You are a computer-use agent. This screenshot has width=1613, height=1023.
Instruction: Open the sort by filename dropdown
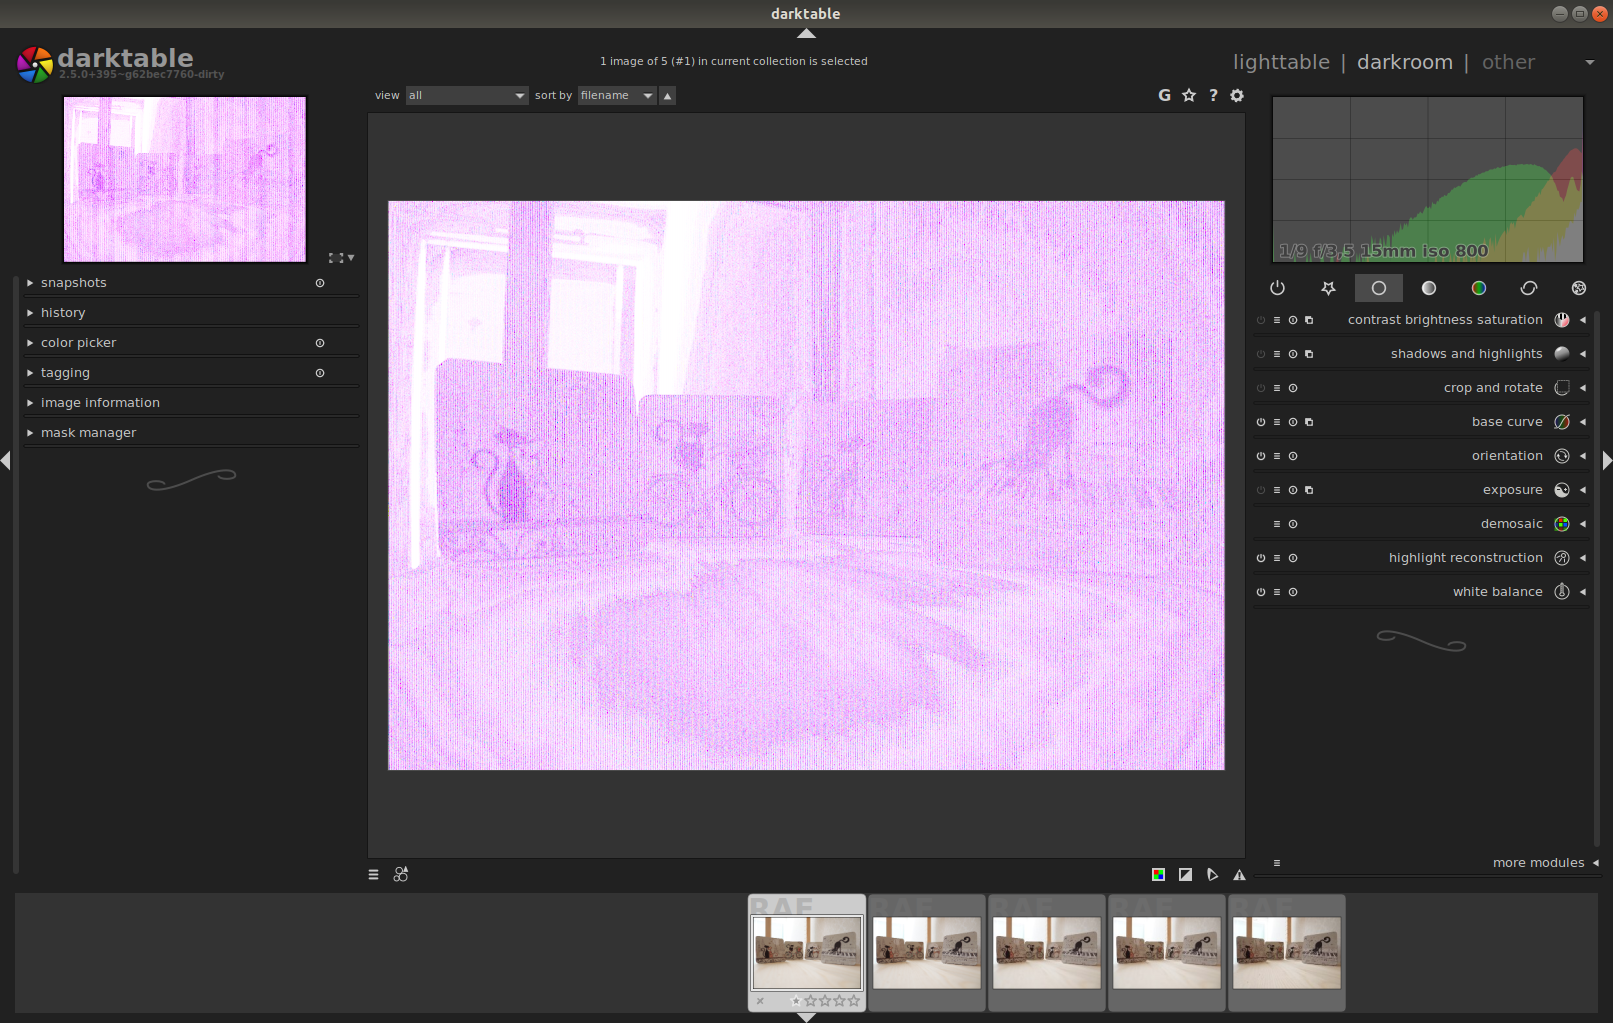pyautogui.click(x=616, y=95)
